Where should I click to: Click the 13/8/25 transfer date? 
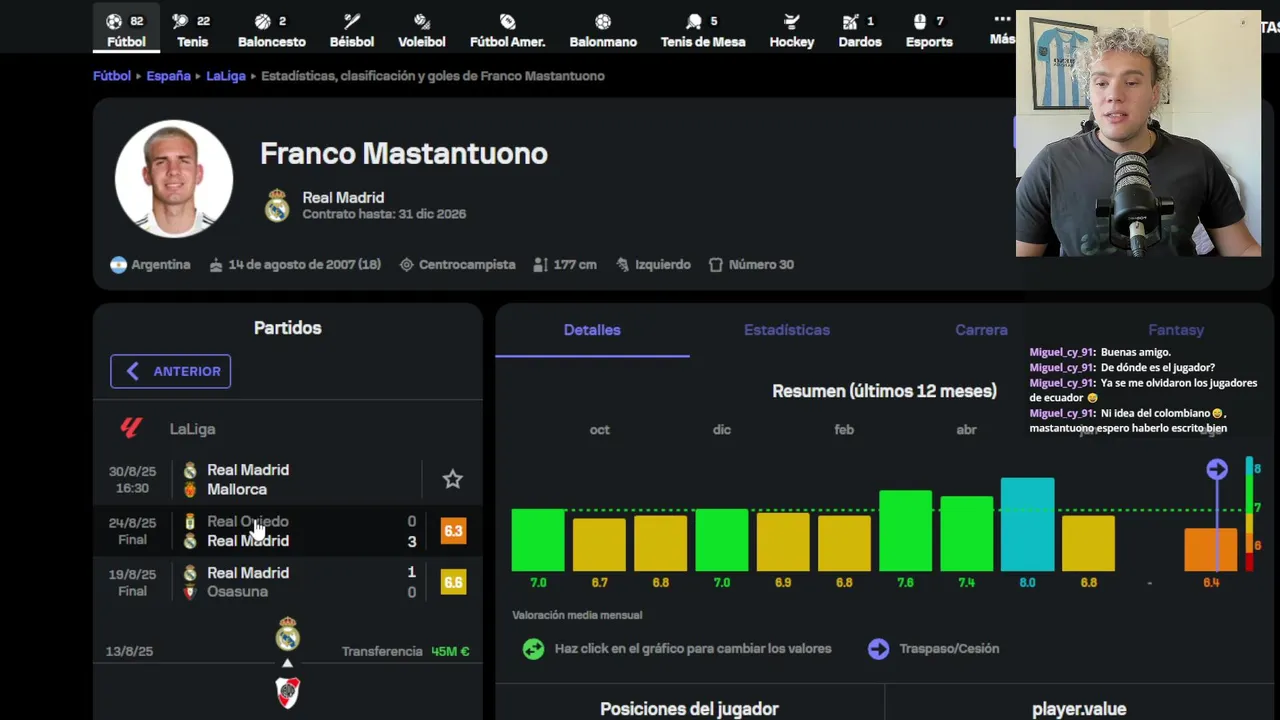point(129,651)
